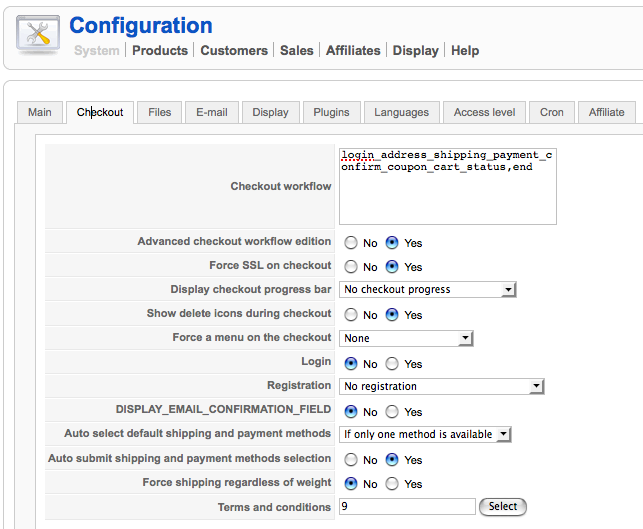This screenshot has width=643, height=529.
Task: Click the Terms and conditions input field
Action: (x=407, y=507)
